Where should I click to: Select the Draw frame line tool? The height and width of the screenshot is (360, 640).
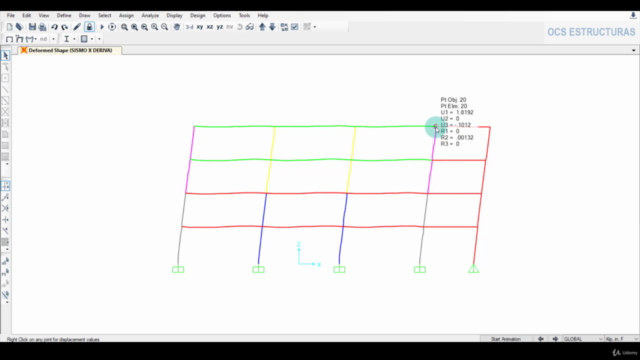5,89
